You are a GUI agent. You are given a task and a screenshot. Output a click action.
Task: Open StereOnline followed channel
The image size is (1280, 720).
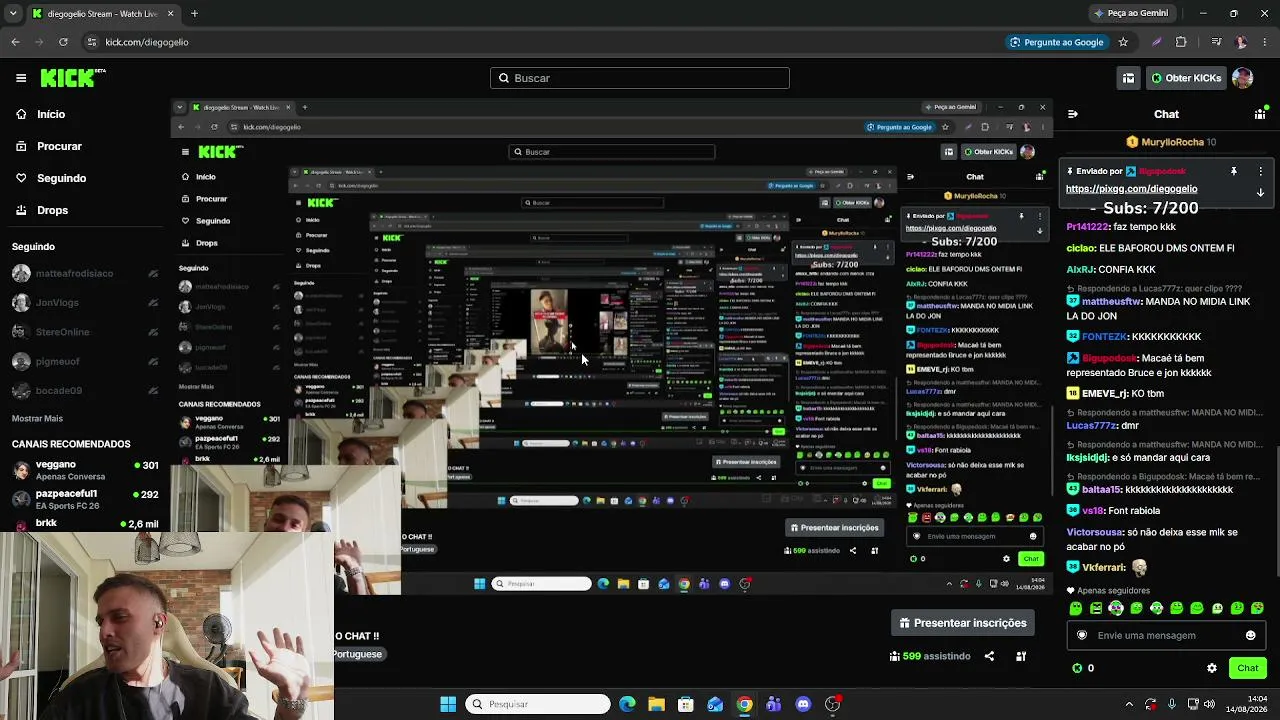point(85,332)
